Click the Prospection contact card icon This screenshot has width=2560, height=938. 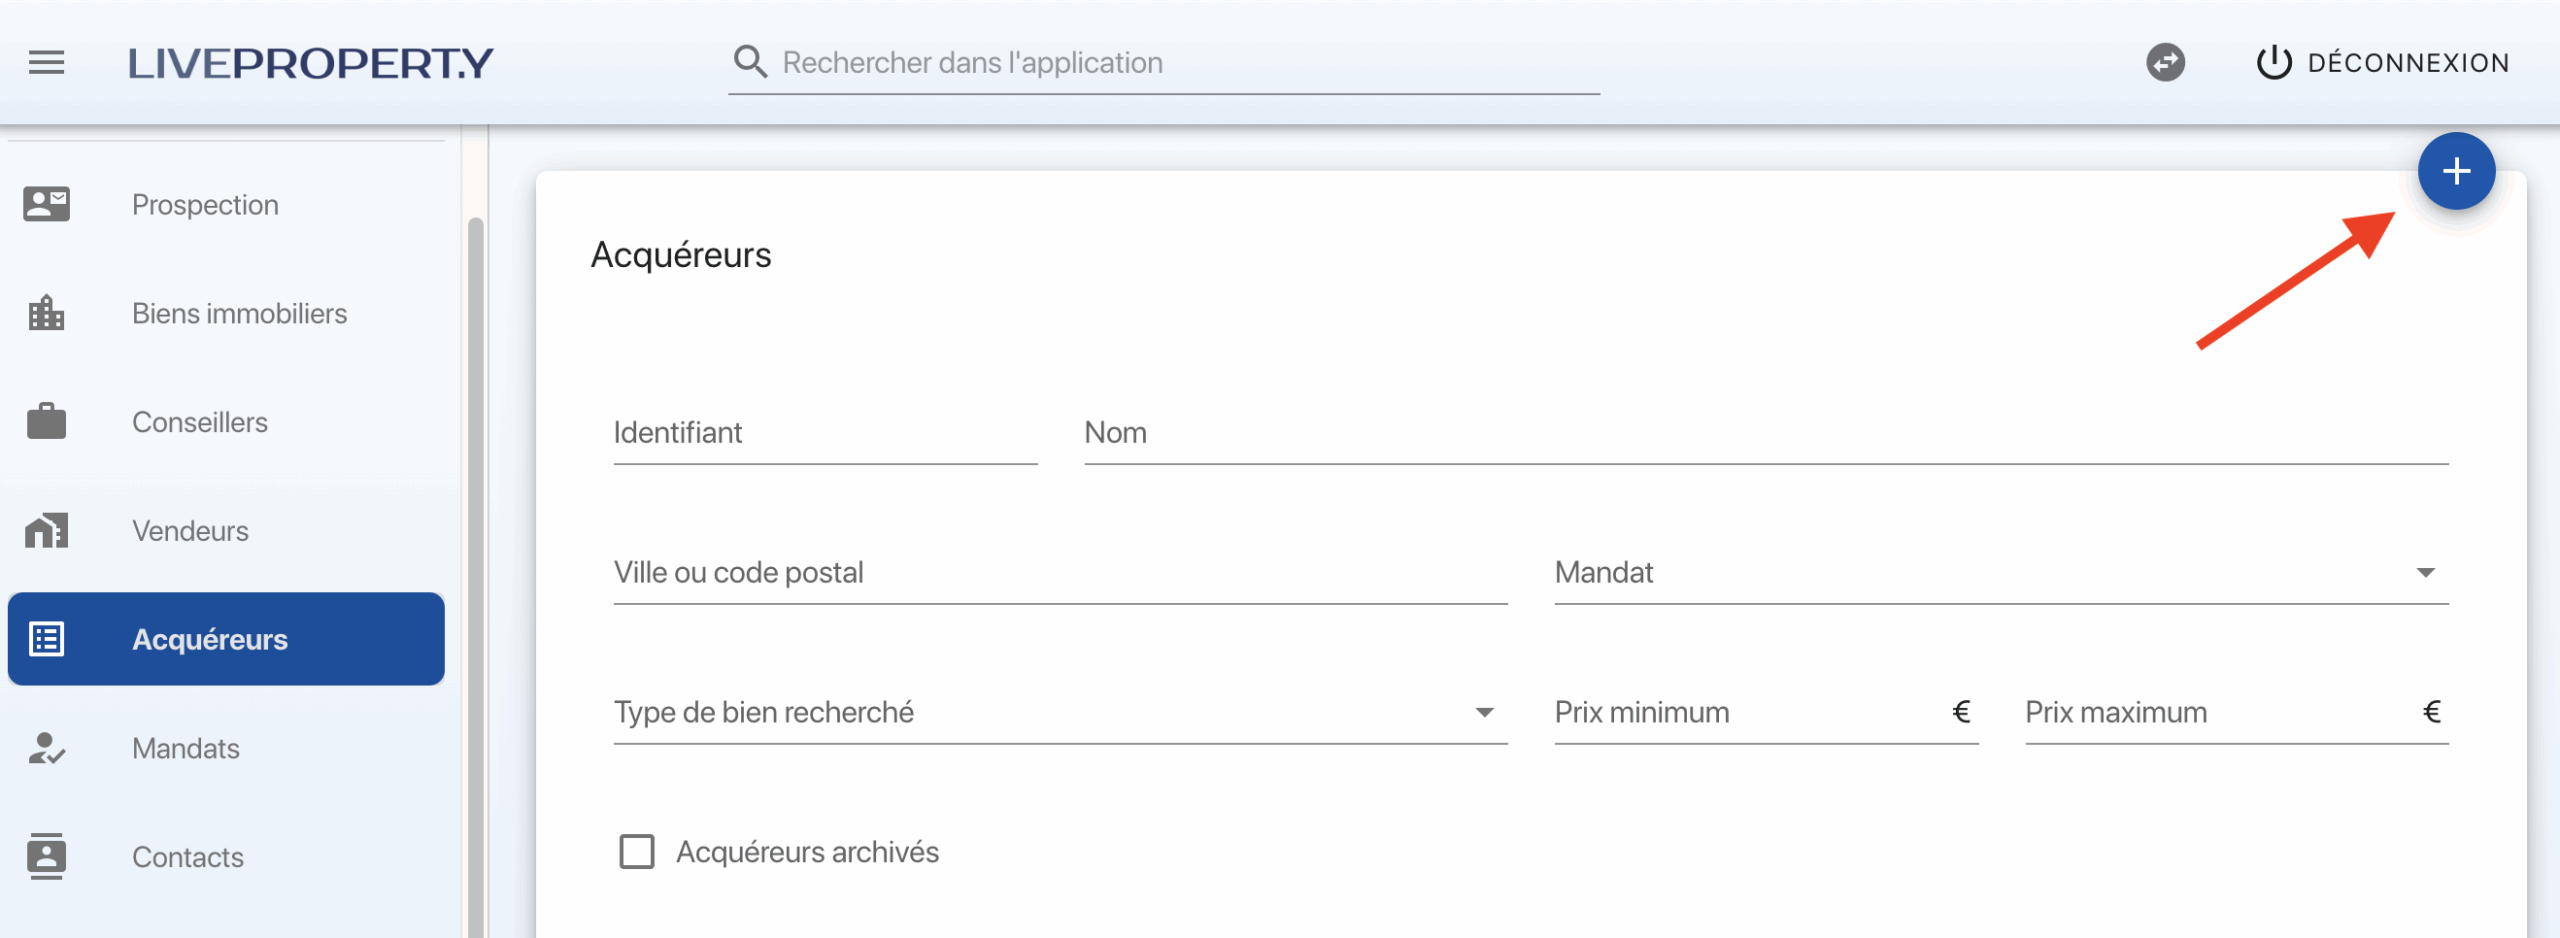point(46,204)
